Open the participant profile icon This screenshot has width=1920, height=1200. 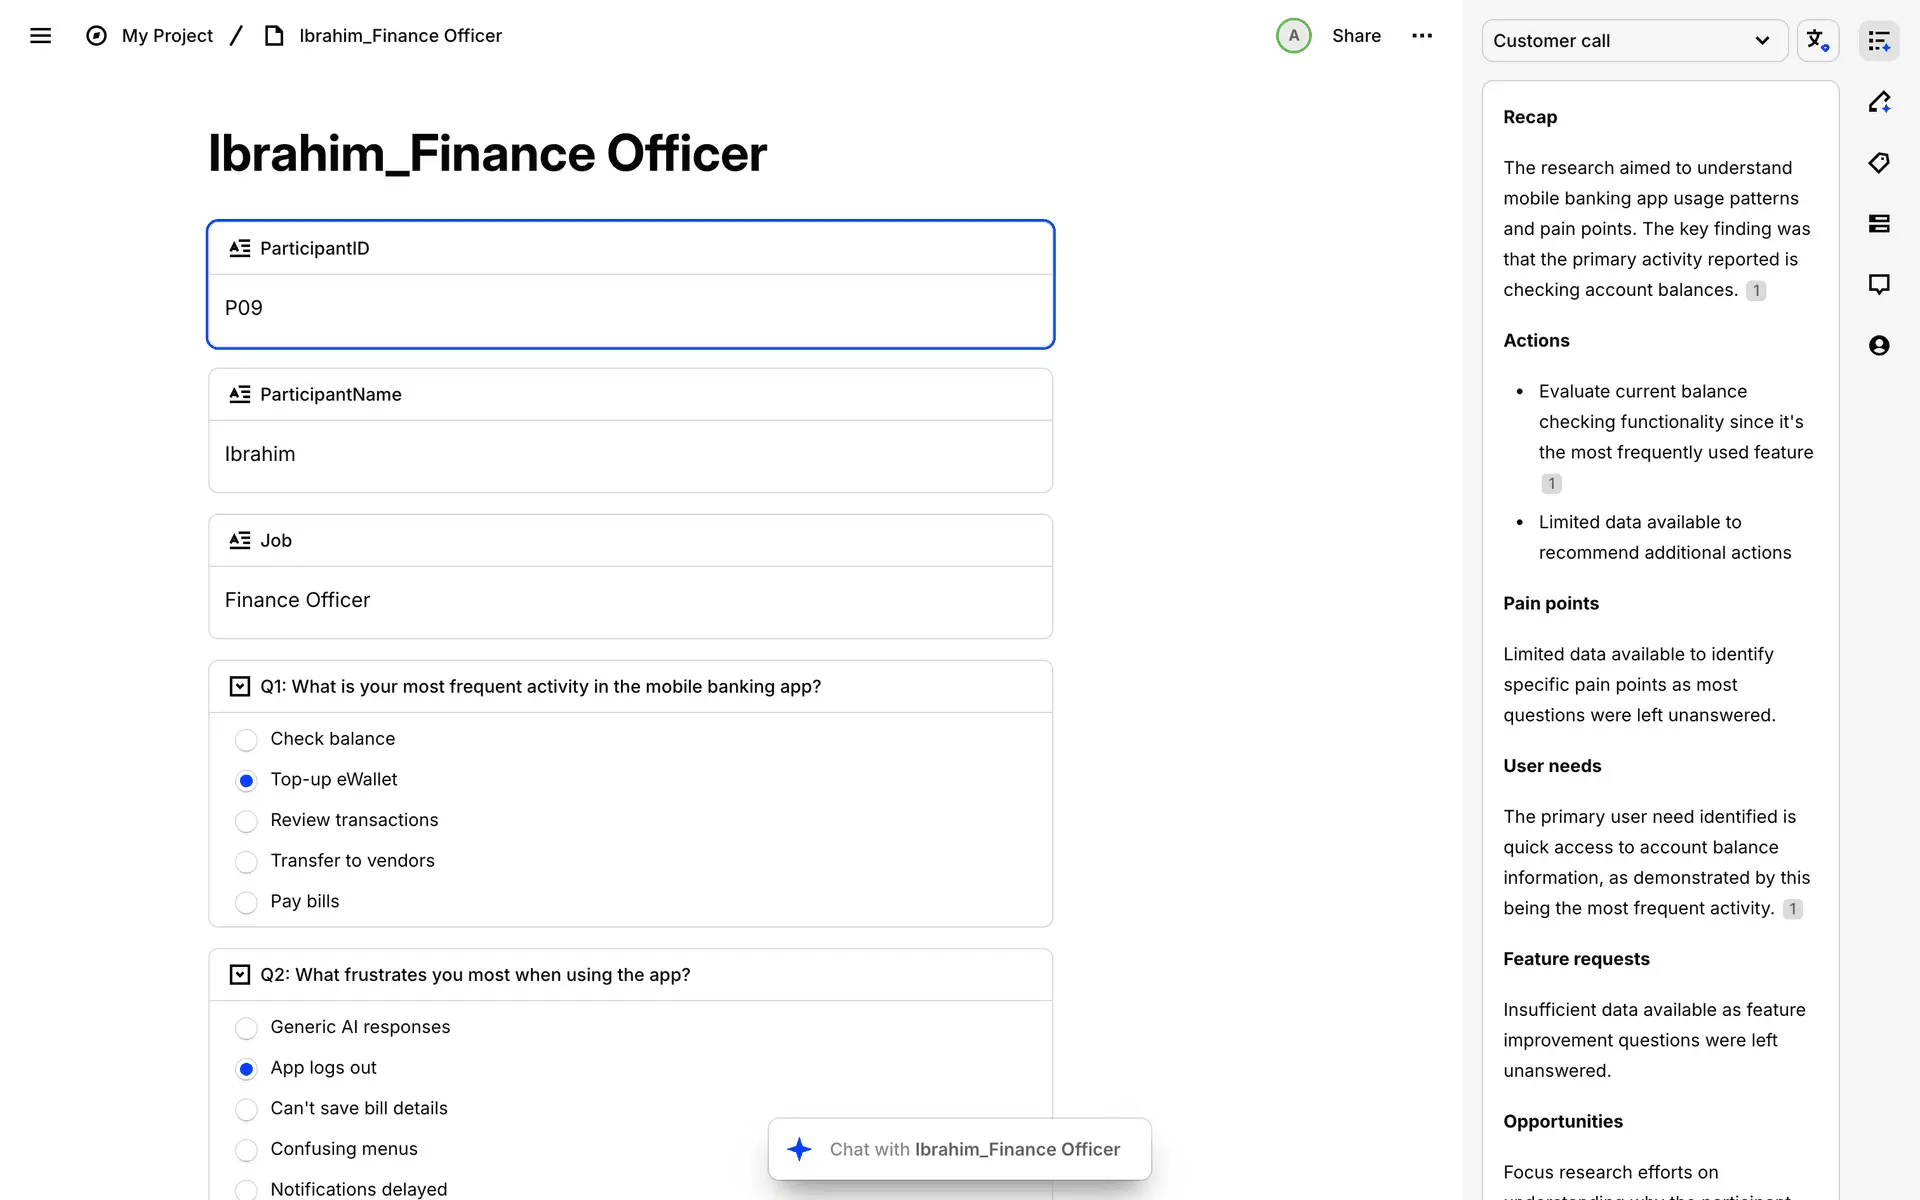click(1879, 346)
